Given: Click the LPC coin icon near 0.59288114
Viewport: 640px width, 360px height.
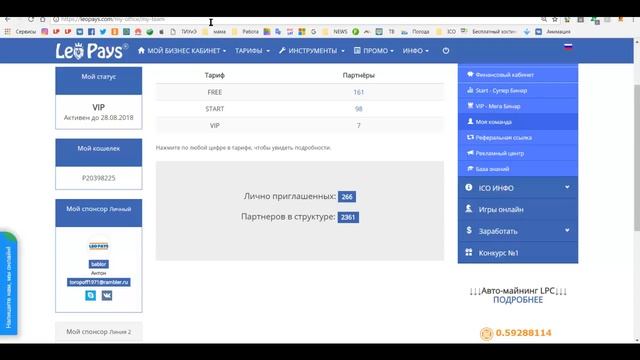Looking at the screenshot, I should 486,333.
